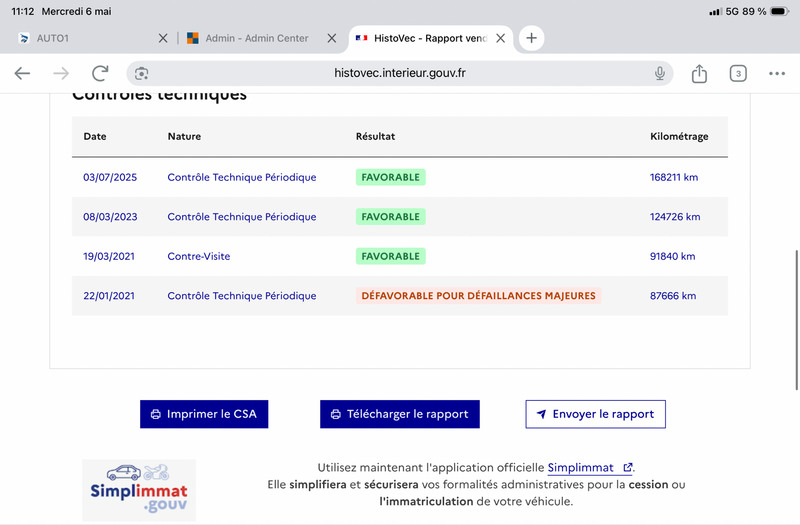
Task: Click the Imprimer le CSA button
Action: pyautogui.click(x=204, y=414)
